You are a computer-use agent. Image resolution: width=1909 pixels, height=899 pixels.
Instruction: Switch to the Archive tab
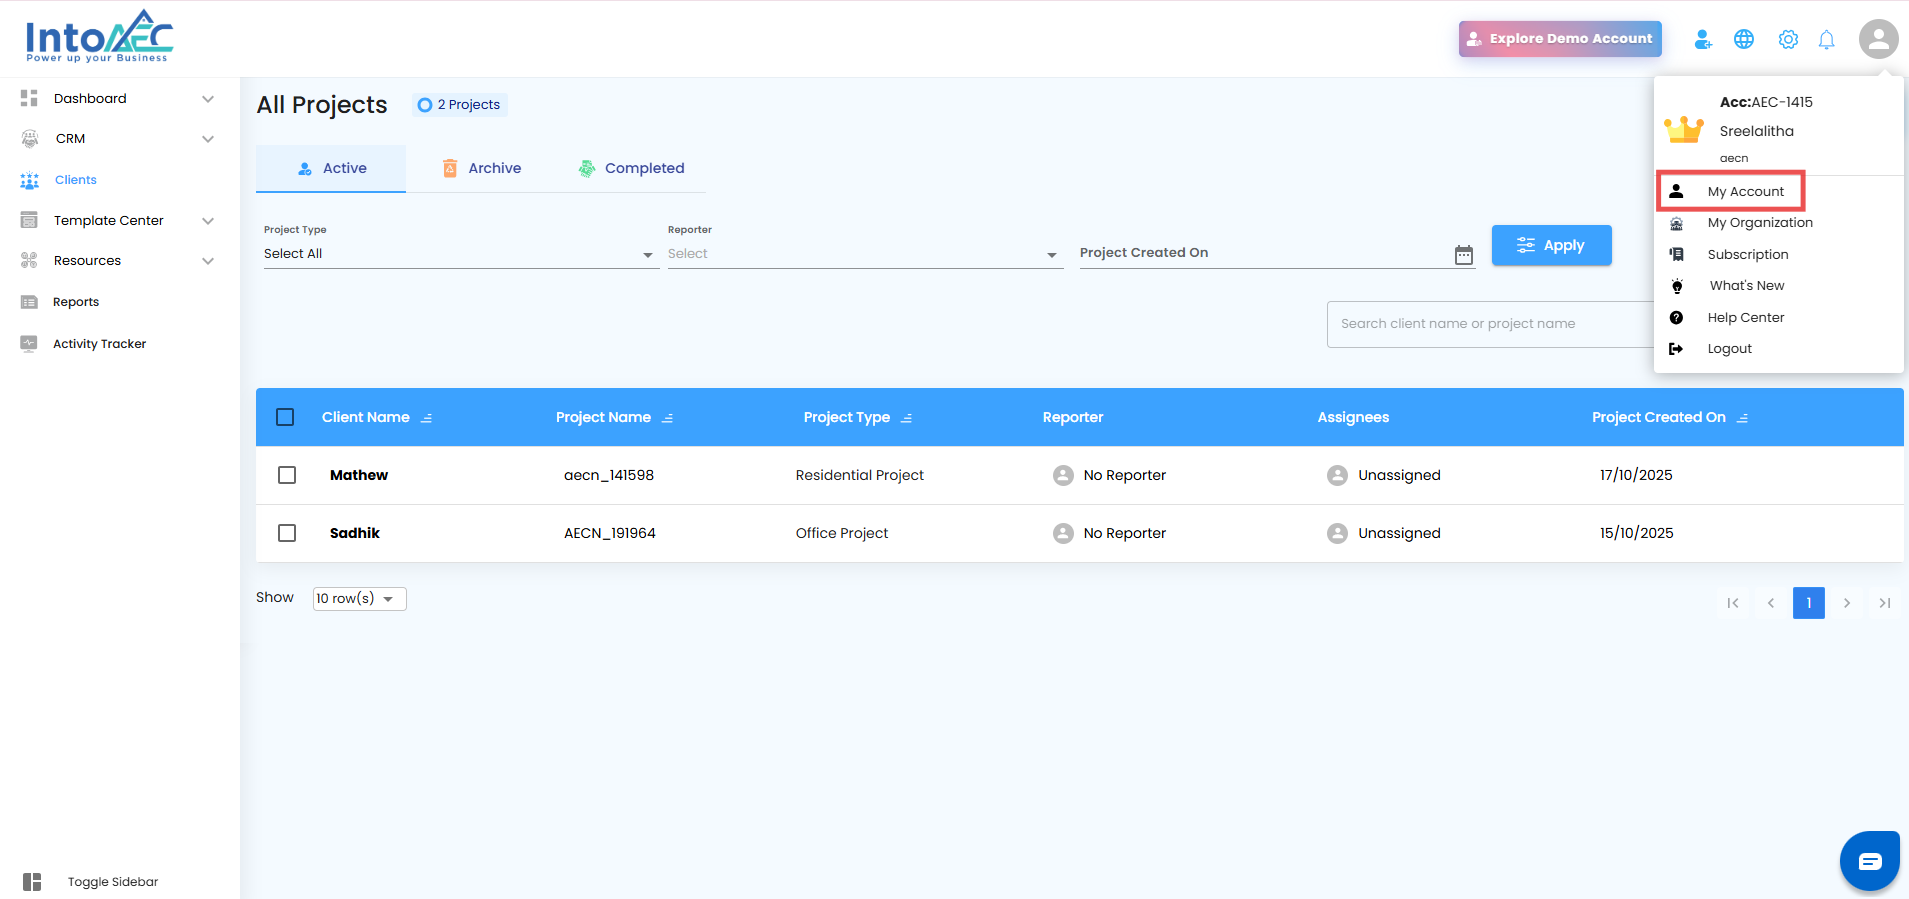tap(482, 168)
